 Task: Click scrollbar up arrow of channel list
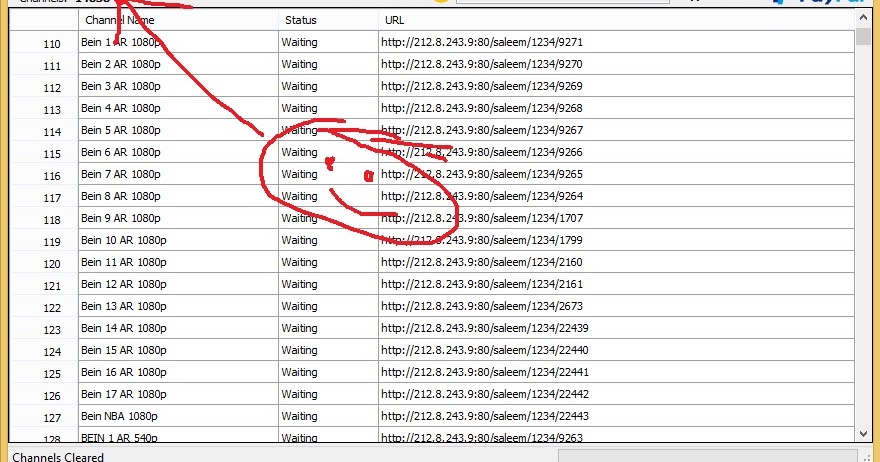[x=863, y=18]
